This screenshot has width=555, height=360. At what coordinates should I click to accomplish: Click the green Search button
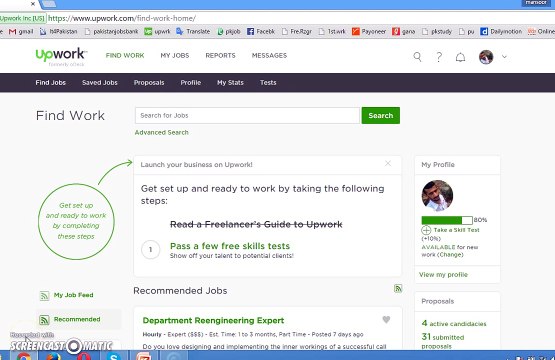(381, 115)
